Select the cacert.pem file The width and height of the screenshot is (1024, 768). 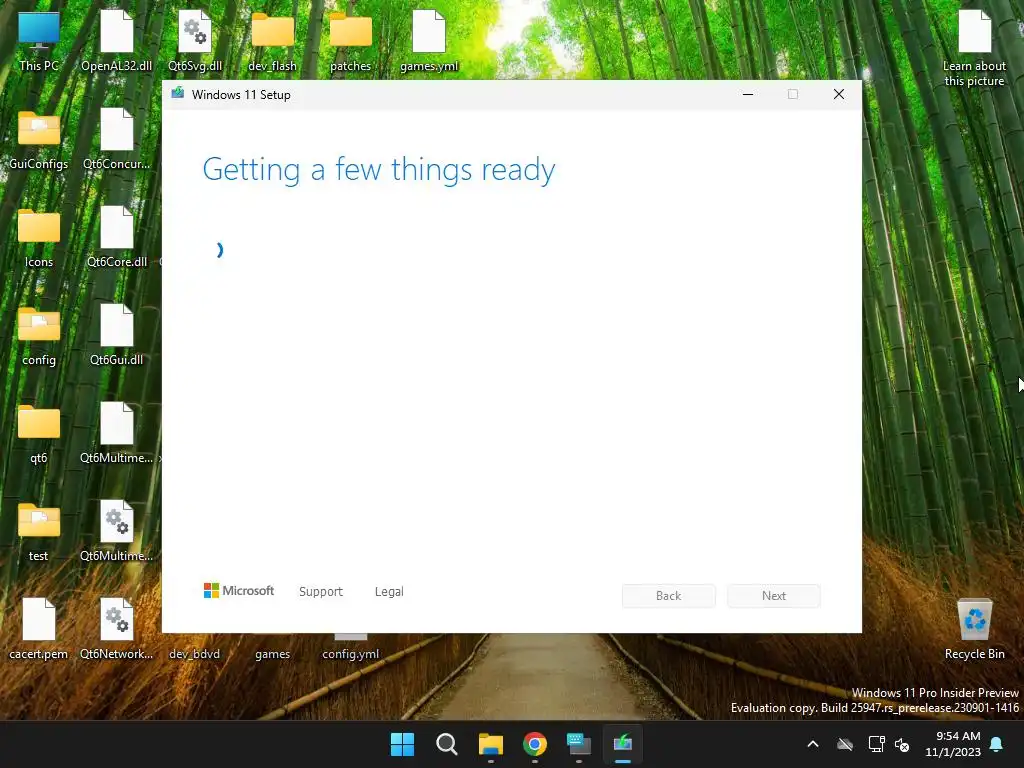39,628
